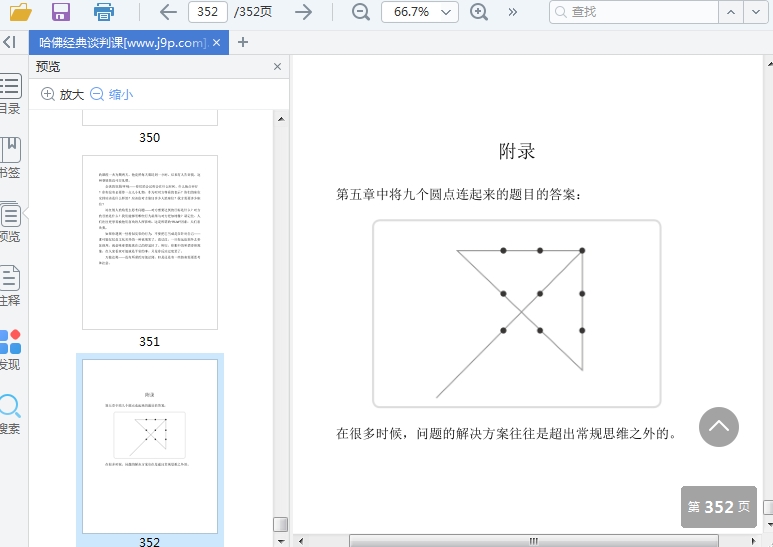773x547 pixels.
Task: Open a file with the folder icon
Action: [x=21, y=12]
